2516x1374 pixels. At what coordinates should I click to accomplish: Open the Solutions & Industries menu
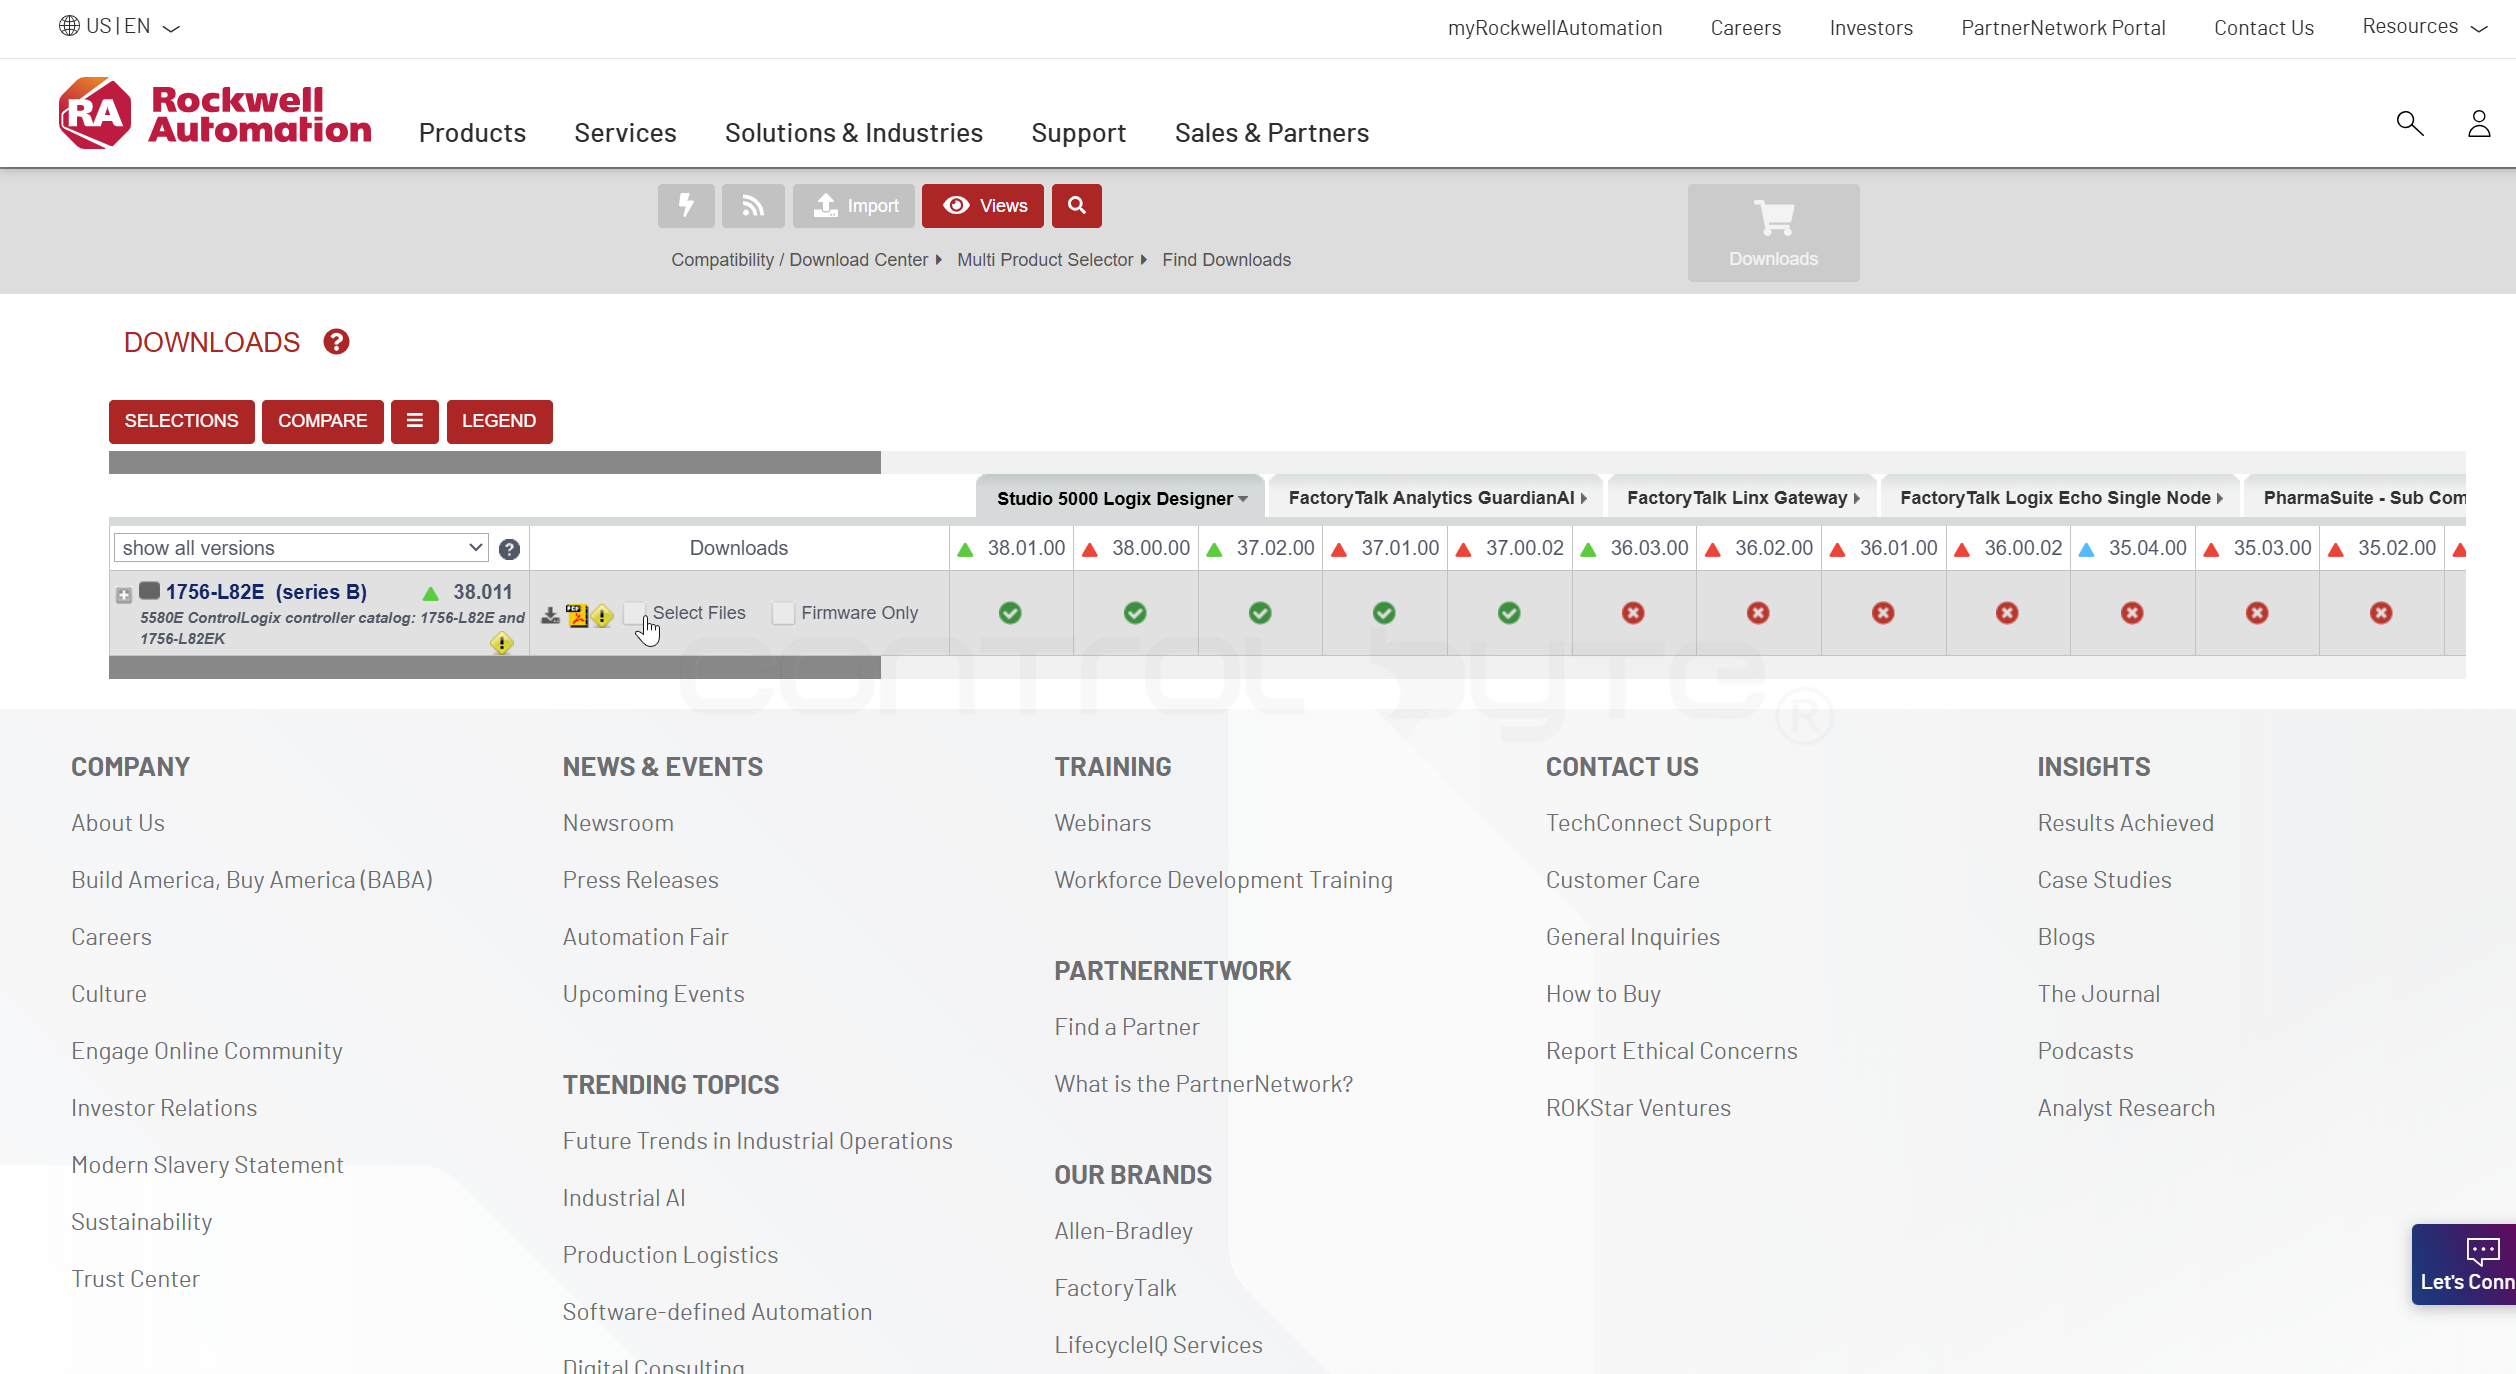(x=854, y=133)
